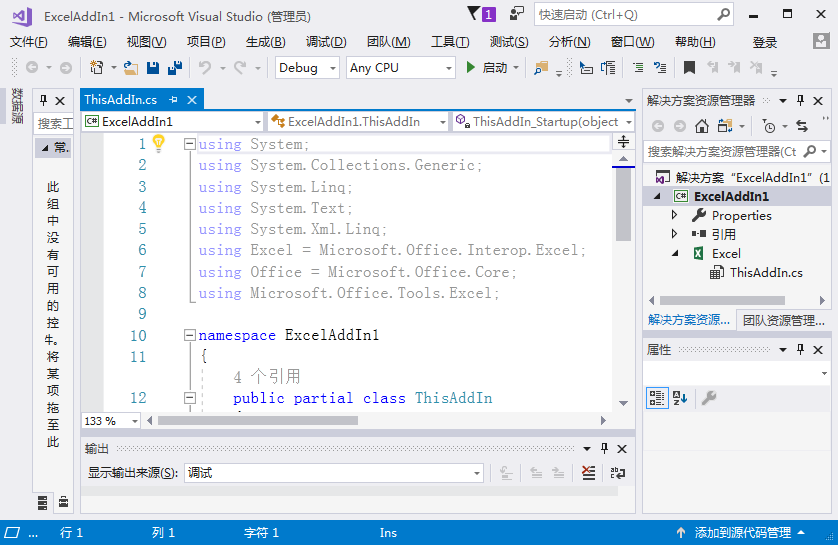Toggle auto-hide pin on Solution Explorer

800,100
